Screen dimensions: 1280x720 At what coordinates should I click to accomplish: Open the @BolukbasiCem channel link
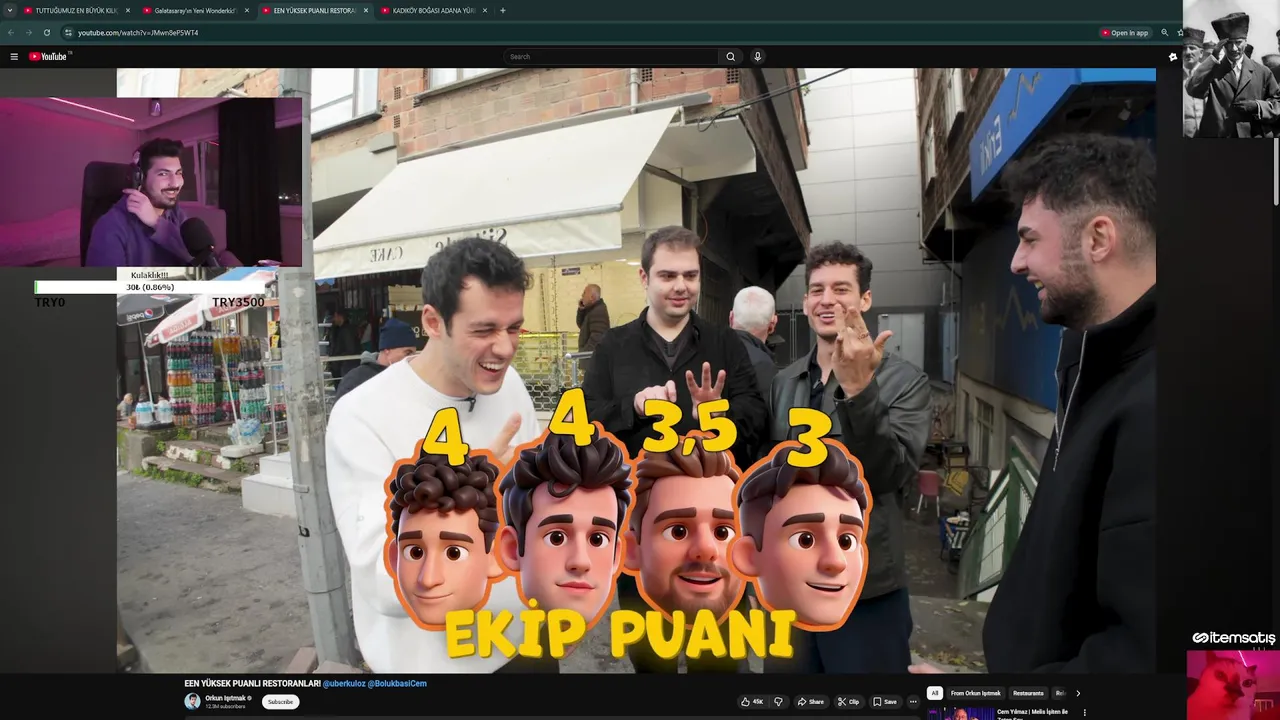[397, 683]
